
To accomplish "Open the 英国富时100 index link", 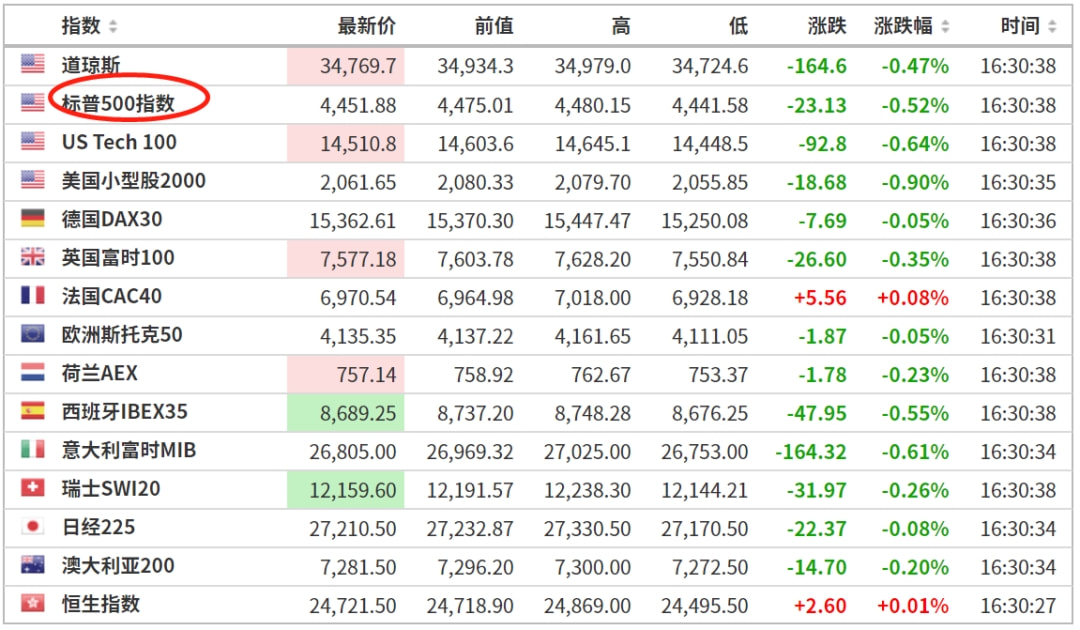I will click(x=118, y=258).
